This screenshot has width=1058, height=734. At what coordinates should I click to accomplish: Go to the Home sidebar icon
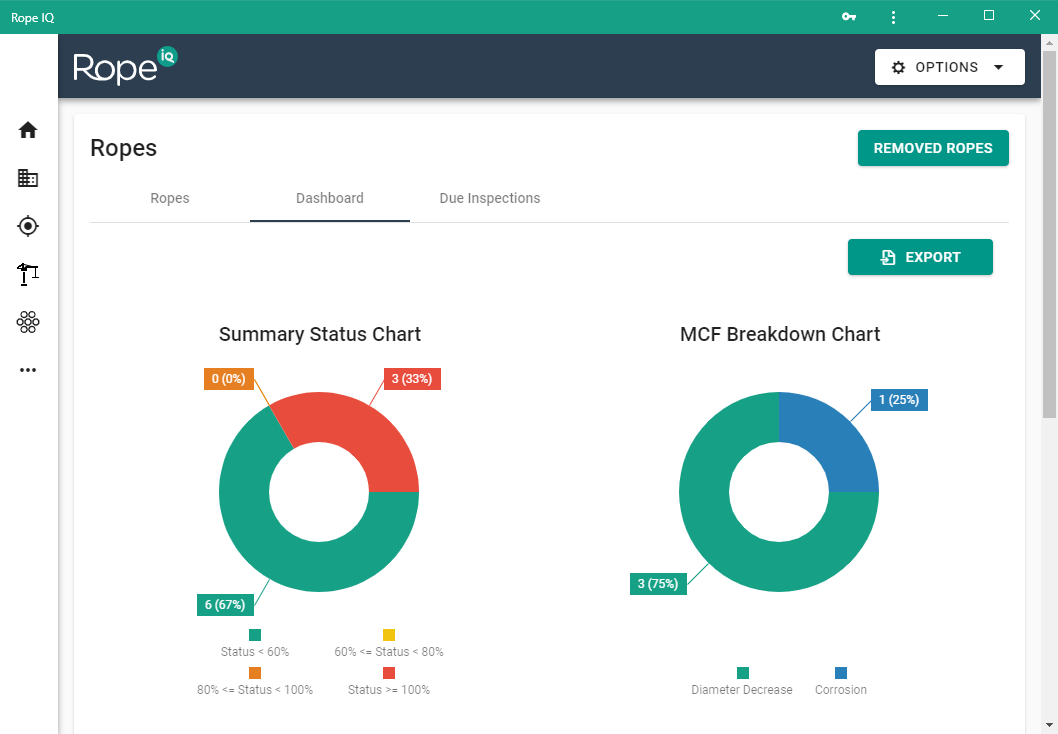28,130
